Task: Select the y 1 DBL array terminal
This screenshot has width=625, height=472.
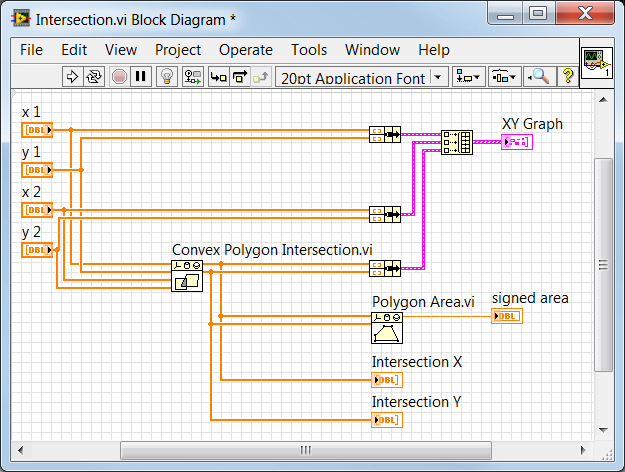Action: 37,170
